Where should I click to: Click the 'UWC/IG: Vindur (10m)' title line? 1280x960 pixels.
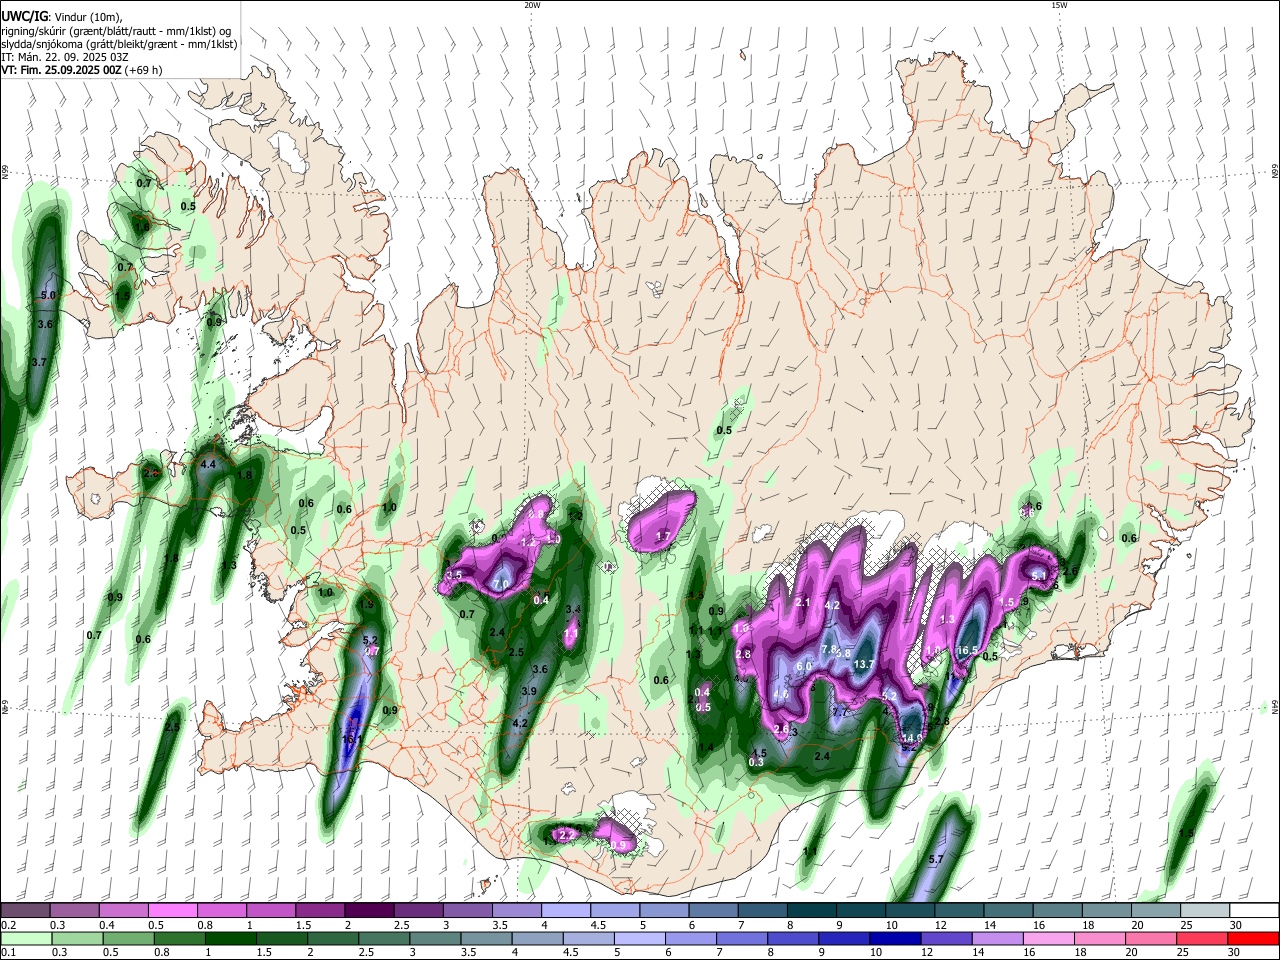coord(62,17)
